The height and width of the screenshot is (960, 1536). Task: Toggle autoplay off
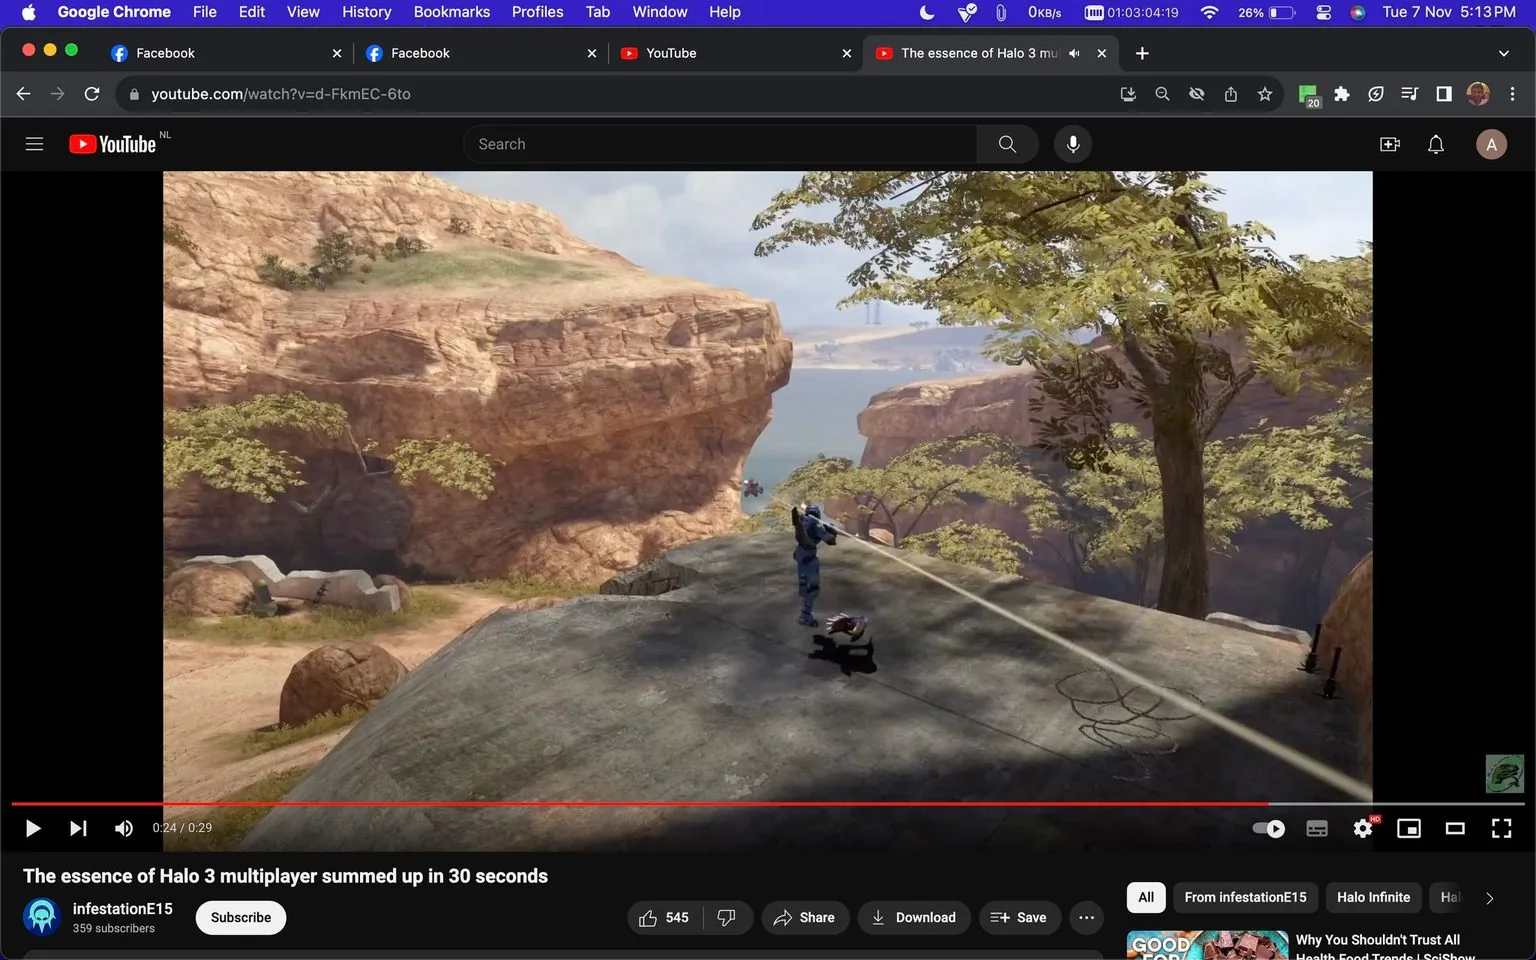tap(1267, 828)
